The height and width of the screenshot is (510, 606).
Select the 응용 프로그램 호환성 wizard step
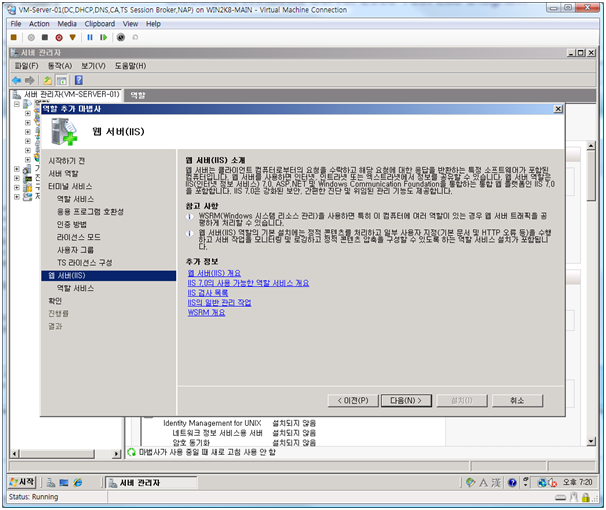pyautogui.click(x=90, y=212)
